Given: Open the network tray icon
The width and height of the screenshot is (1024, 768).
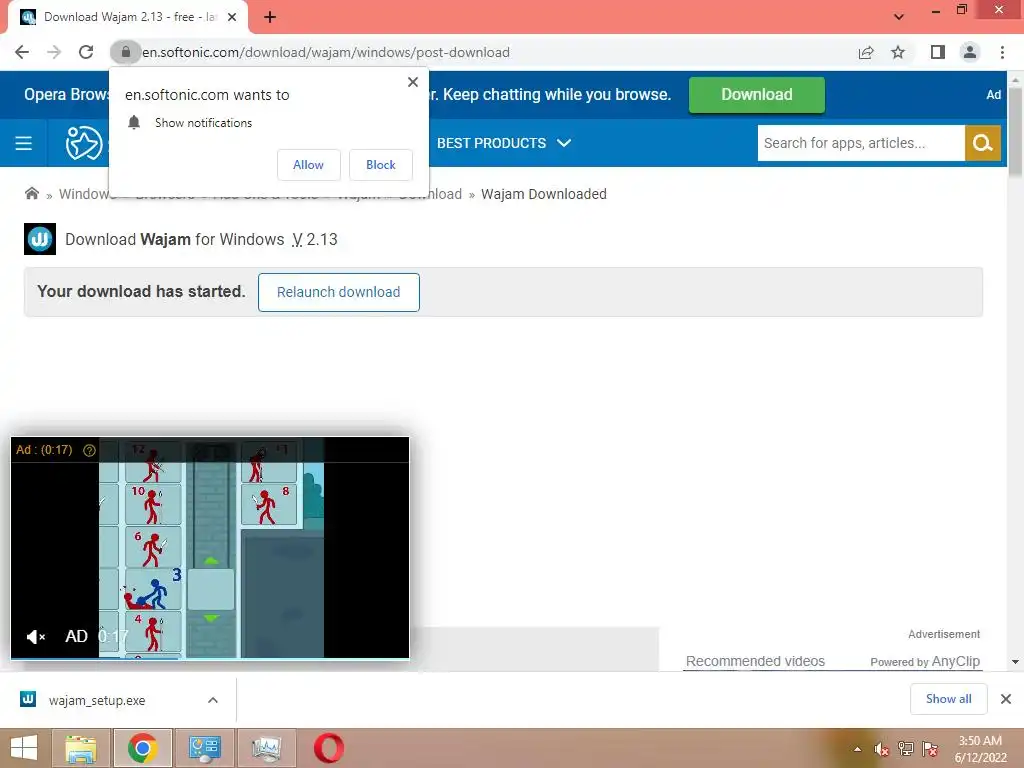Looking at the screenshot, I should (906, 749).
